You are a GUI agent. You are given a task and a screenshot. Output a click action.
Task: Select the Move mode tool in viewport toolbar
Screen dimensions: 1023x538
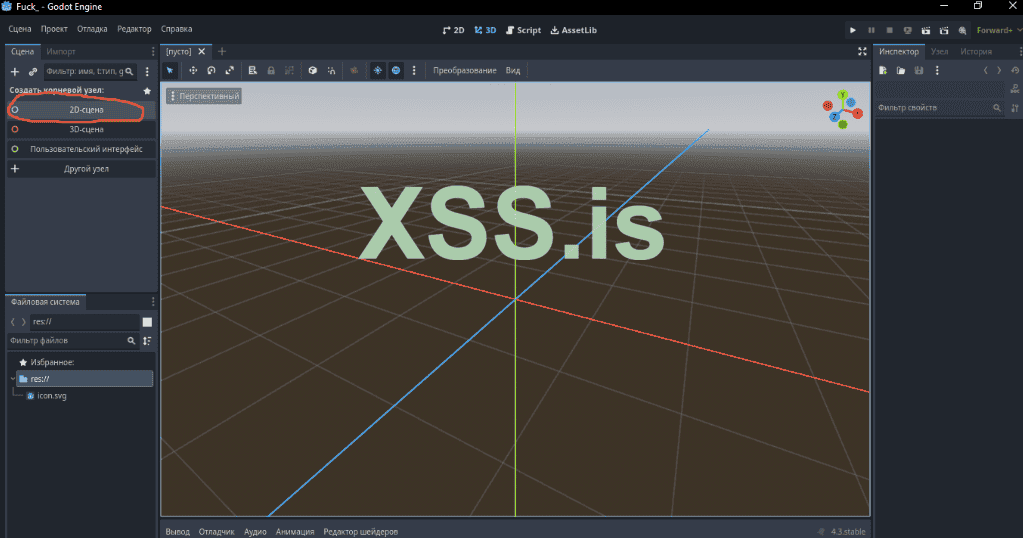tap(193, 71)
